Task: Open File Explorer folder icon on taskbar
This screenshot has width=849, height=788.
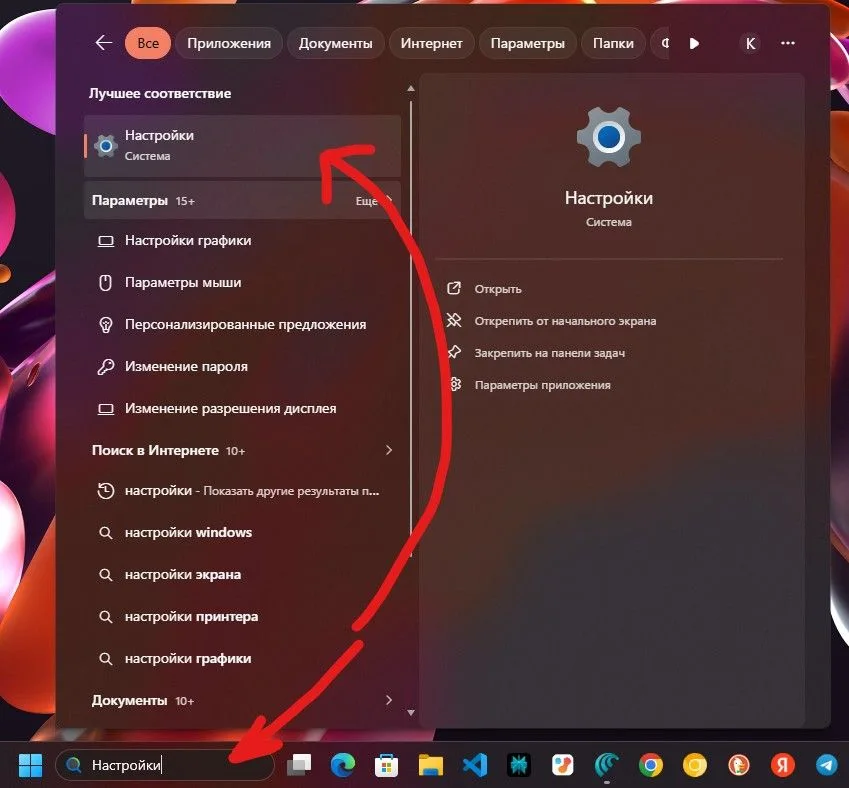Action: point(430,766)
